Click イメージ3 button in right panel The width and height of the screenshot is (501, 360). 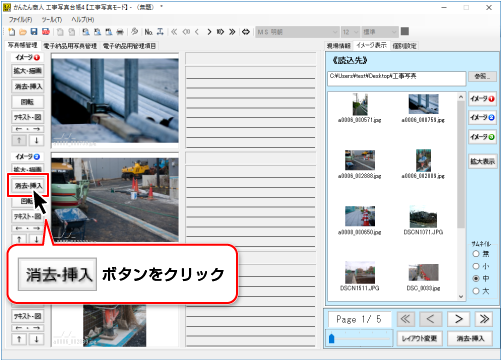coord(482,137)
